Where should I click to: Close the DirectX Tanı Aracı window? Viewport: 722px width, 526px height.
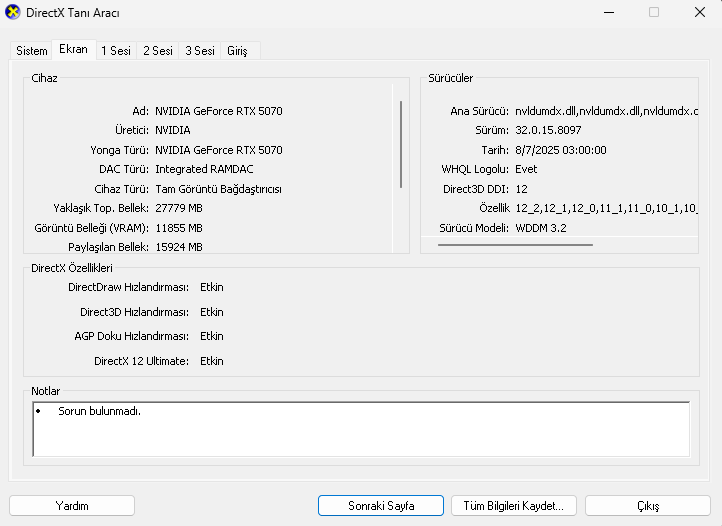pyautogui.click(x=699, y=12)
